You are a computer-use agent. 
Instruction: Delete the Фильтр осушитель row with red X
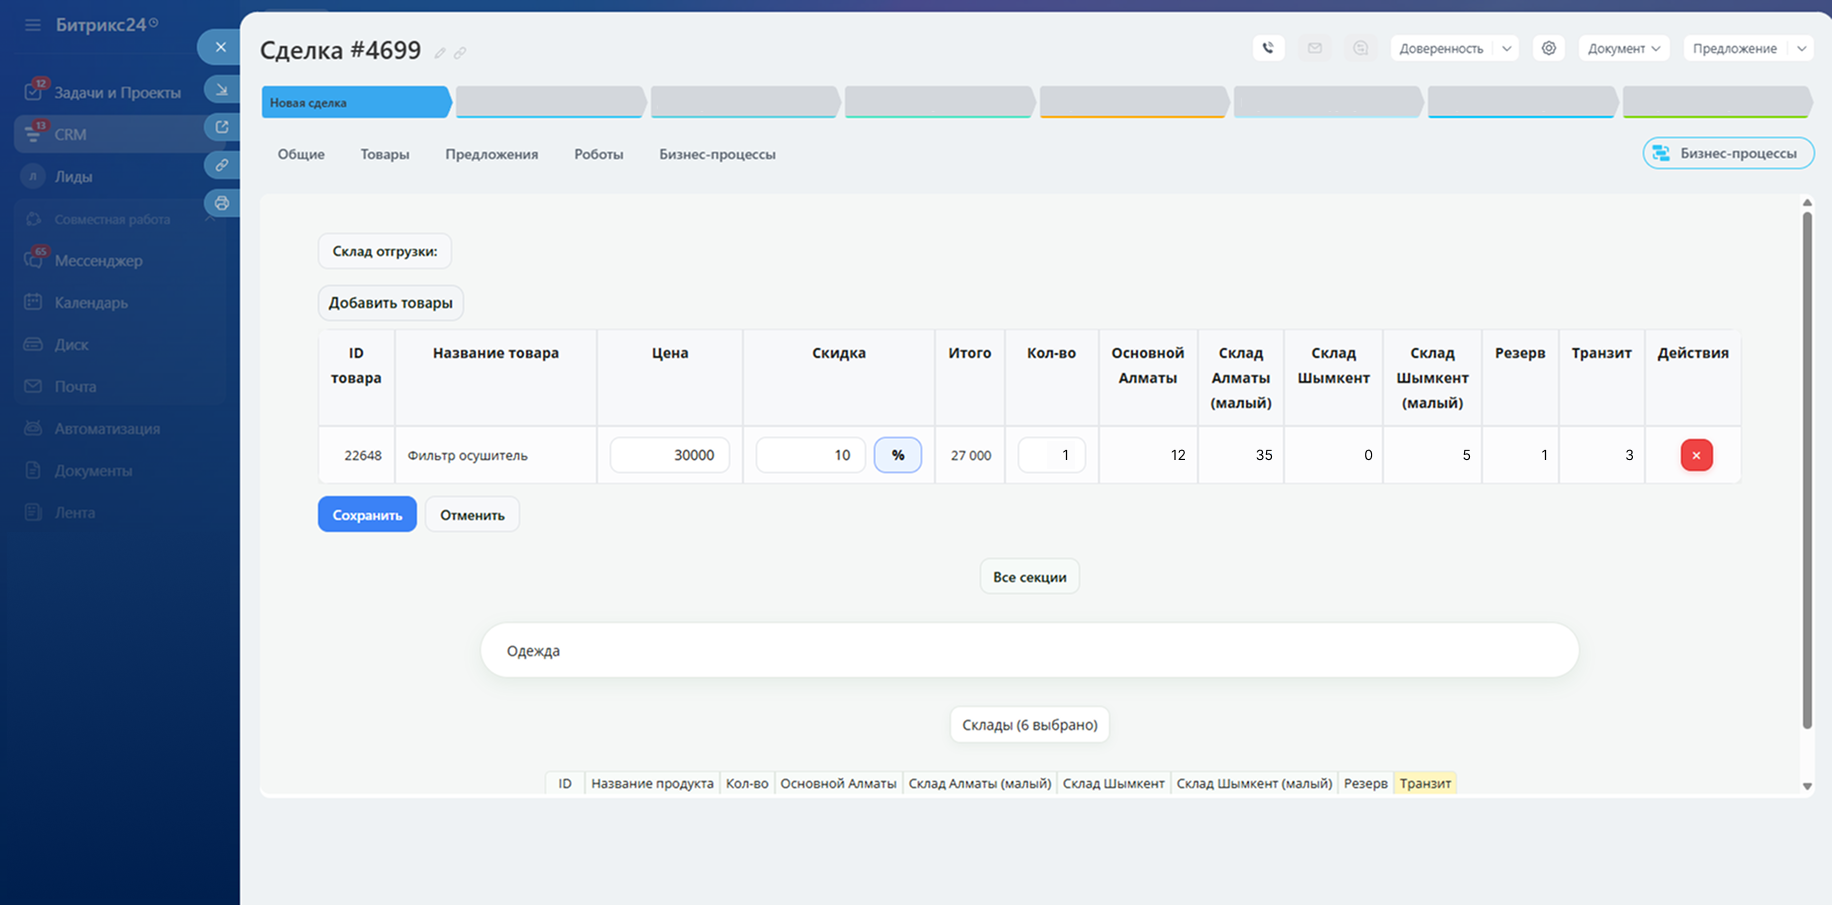click(x=1696, y=455)
